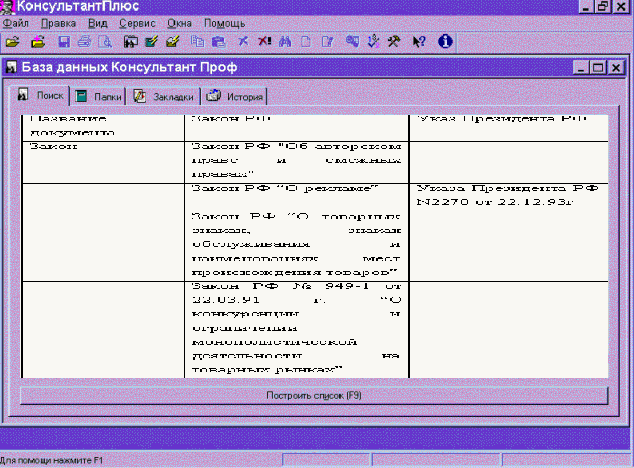Screen dimensions: 634x468
Task: Click the binoculars search icon
Action: [x=284, y=42]
